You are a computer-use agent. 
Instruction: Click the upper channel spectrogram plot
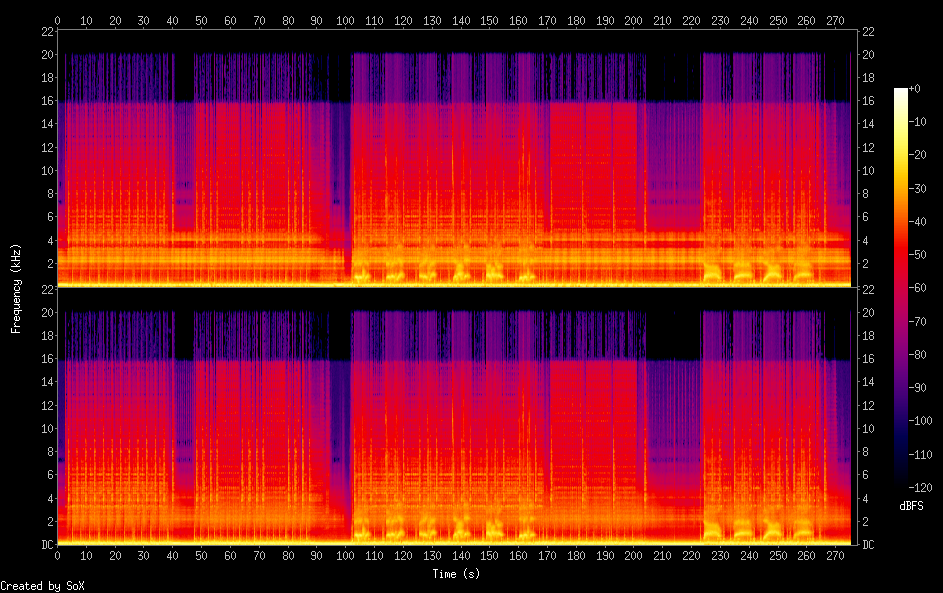[456, 158]
